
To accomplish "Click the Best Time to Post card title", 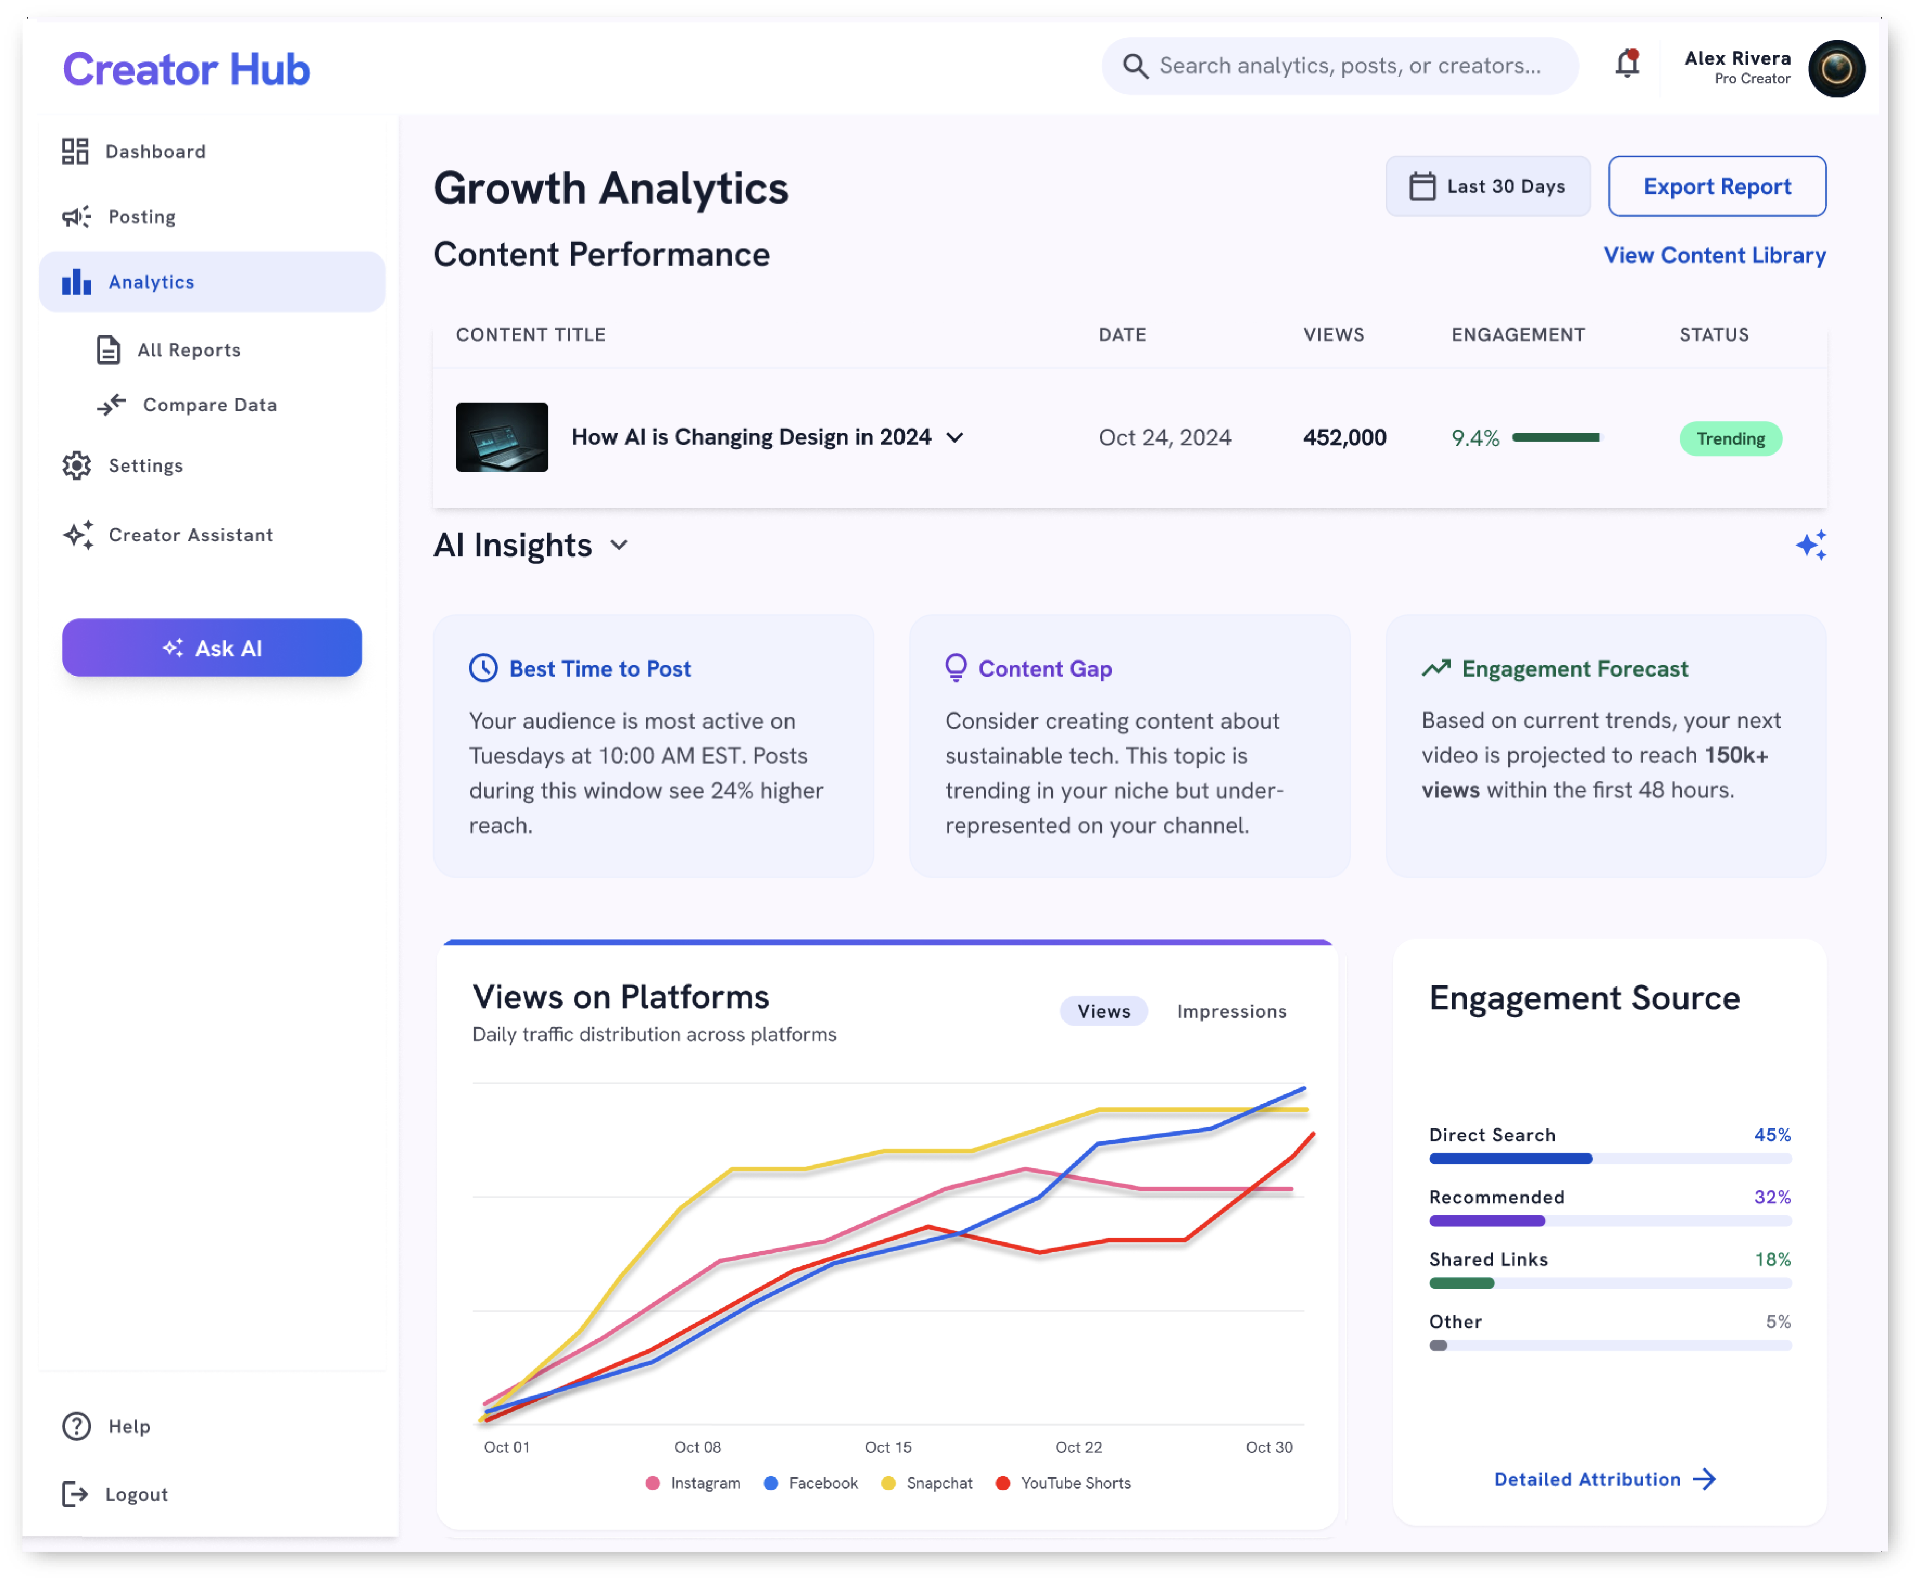I will coord(600,668).
